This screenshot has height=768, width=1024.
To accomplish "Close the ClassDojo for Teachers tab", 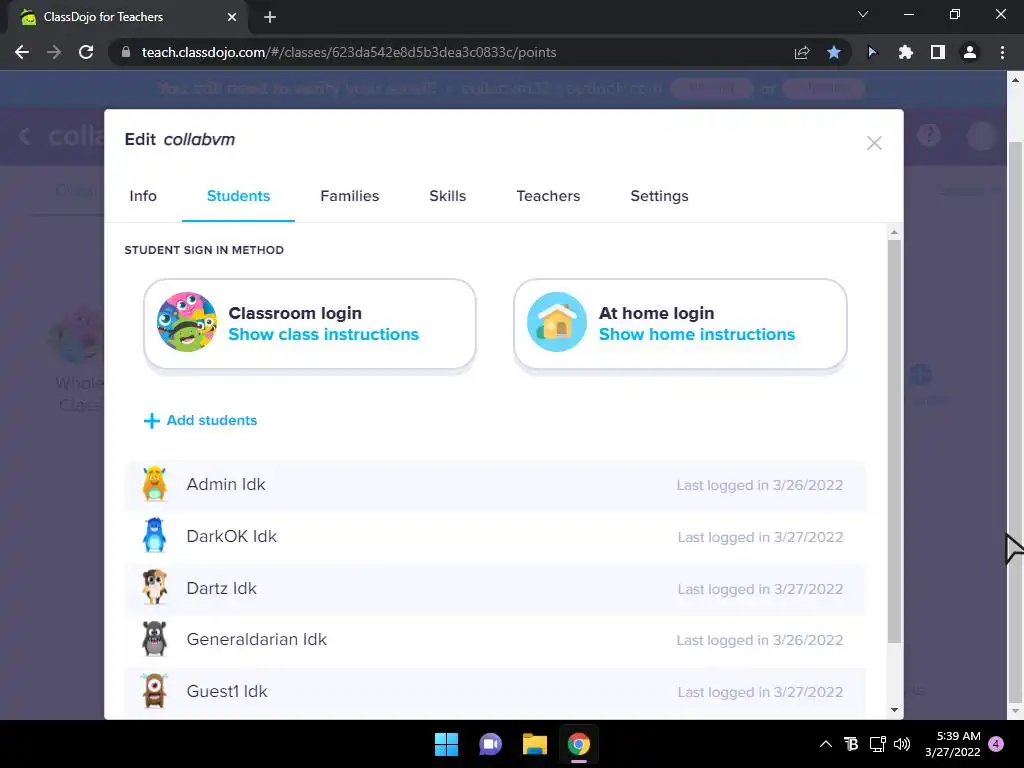I will [x=232, y=17].
